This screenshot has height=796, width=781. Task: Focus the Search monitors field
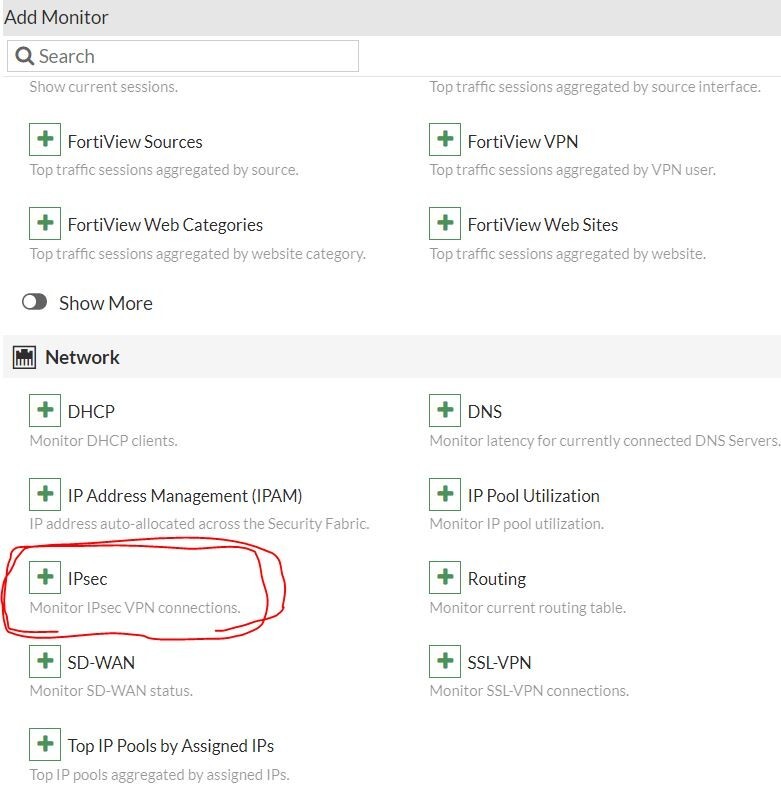[183, 56]
